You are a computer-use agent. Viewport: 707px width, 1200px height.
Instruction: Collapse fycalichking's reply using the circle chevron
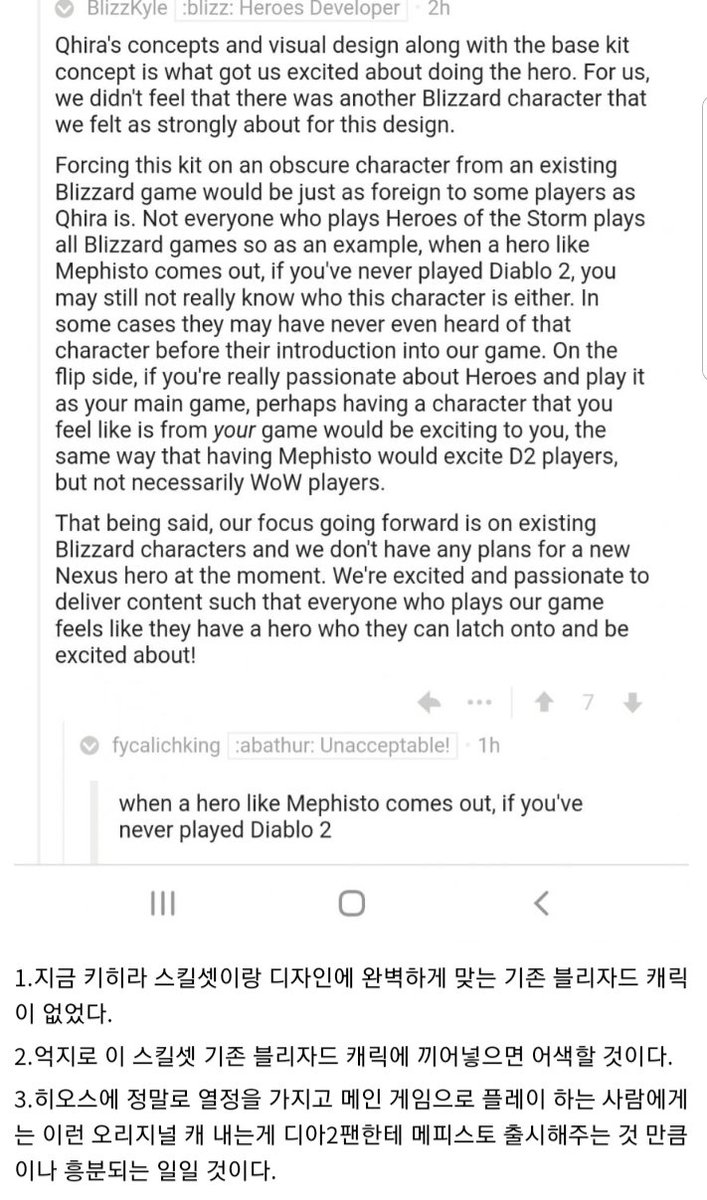(x=90, y=746)
